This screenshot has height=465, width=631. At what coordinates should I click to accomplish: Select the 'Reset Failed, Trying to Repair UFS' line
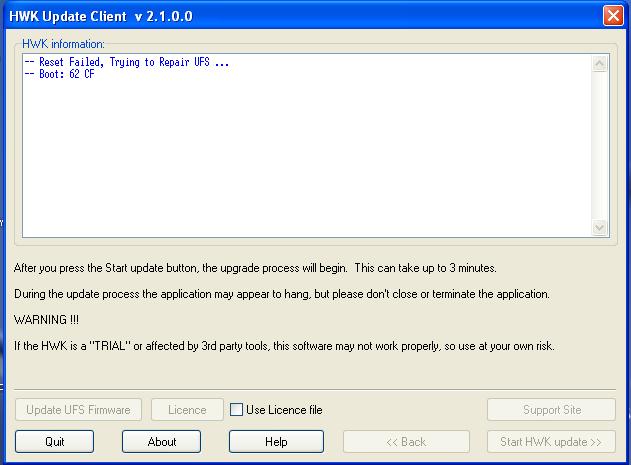click(127, 62)
